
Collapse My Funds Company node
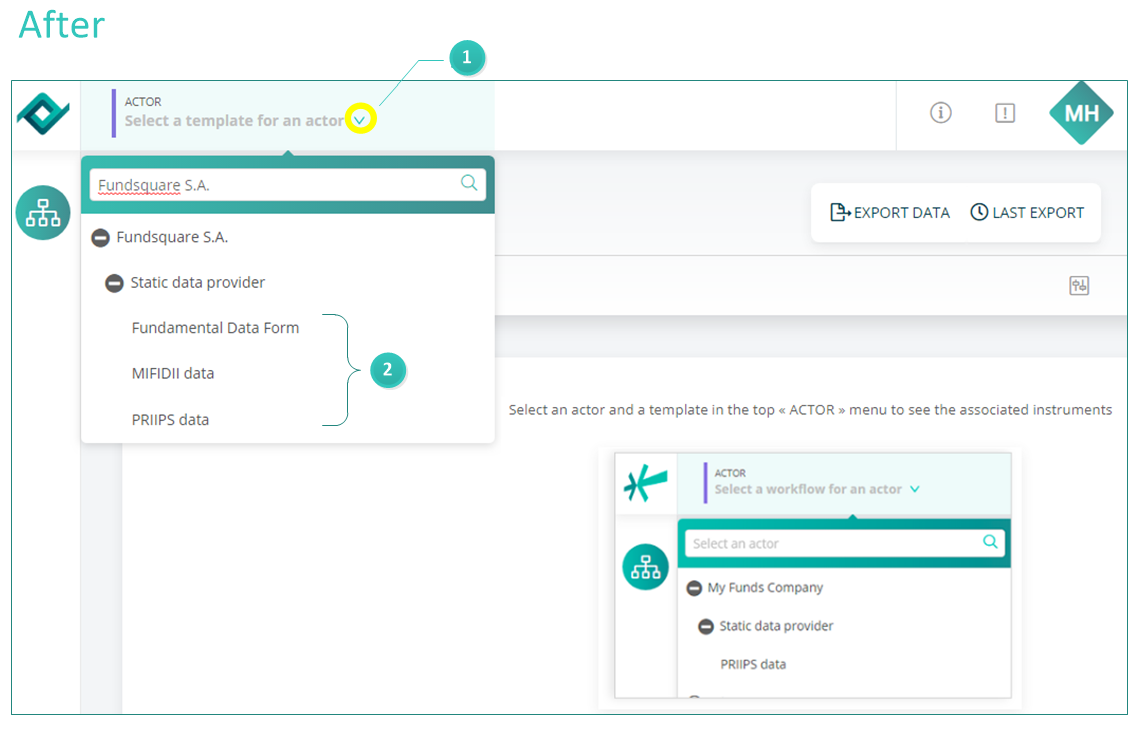coord(694,588)
